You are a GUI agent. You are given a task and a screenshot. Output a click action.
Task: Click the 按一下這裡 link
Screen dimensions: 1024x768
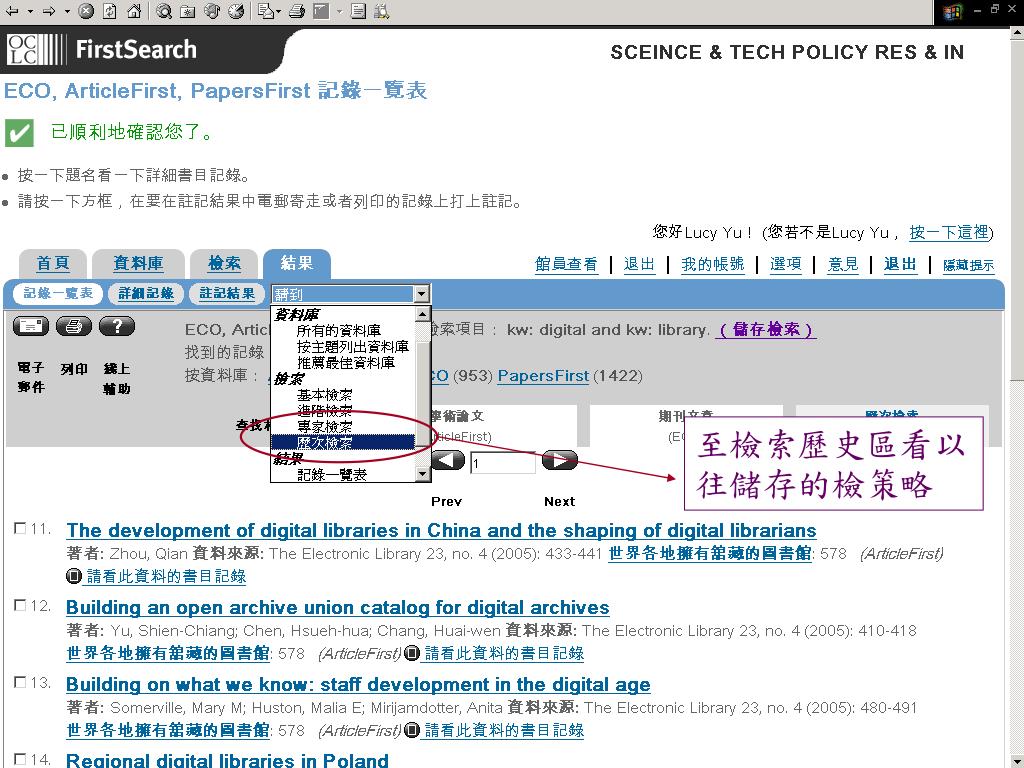949,232
